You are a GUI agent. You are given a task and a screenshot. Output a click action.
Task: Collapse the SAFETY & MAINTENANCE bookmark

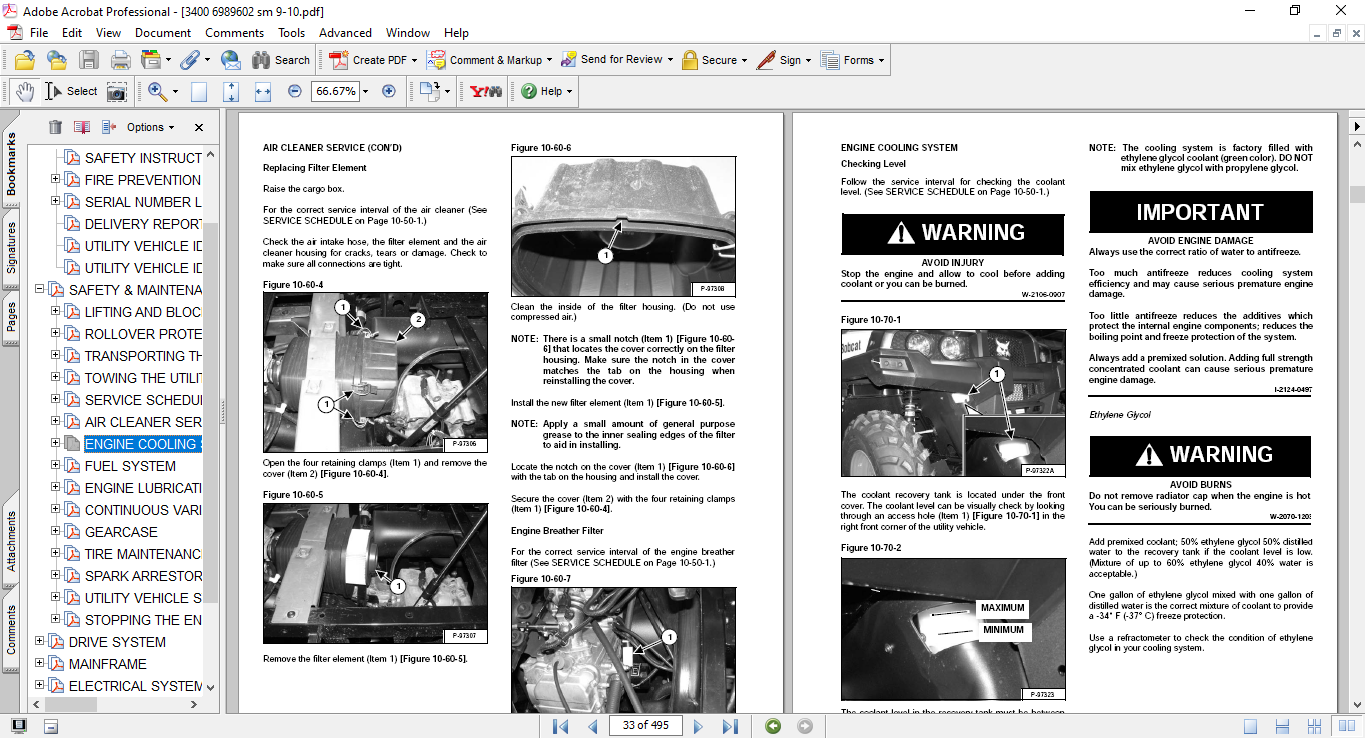[x=40, y=290]
